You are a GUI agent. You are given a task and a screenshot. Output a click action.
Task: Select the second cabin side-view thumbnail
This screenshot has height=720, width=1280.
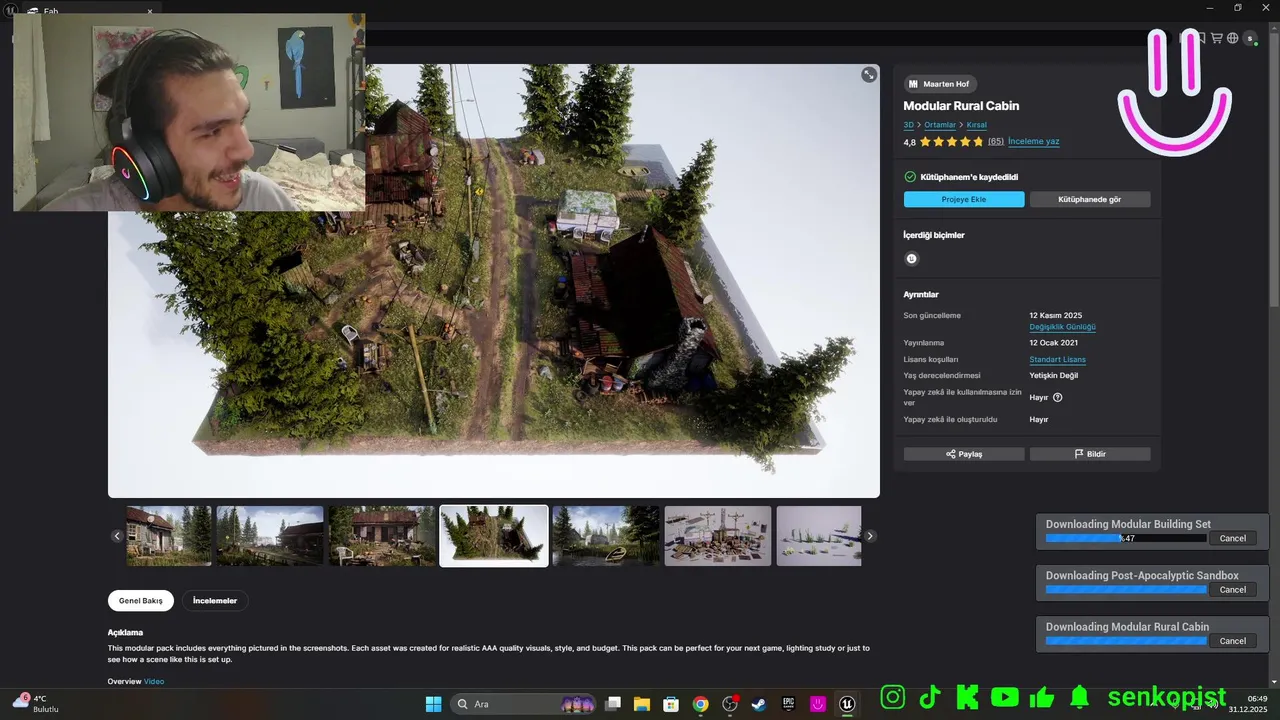click(x=270, y=536)
